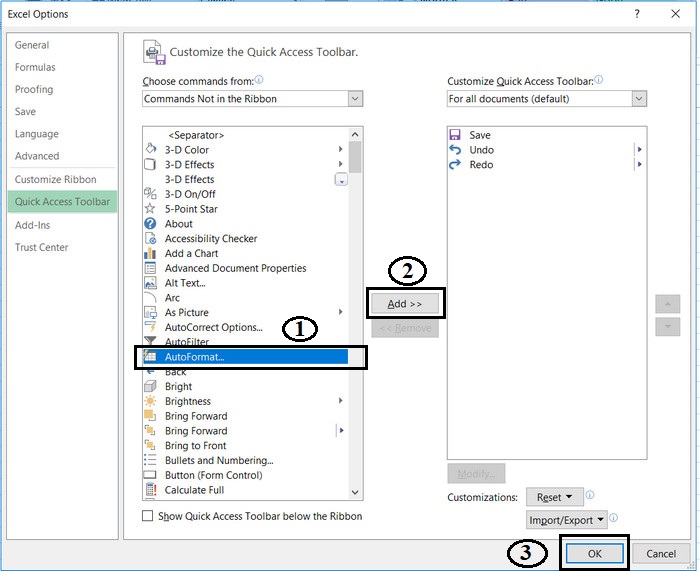Screen dimensions: 700x571
Task: Click the Move Up arrow button
Action: point(667,304)
